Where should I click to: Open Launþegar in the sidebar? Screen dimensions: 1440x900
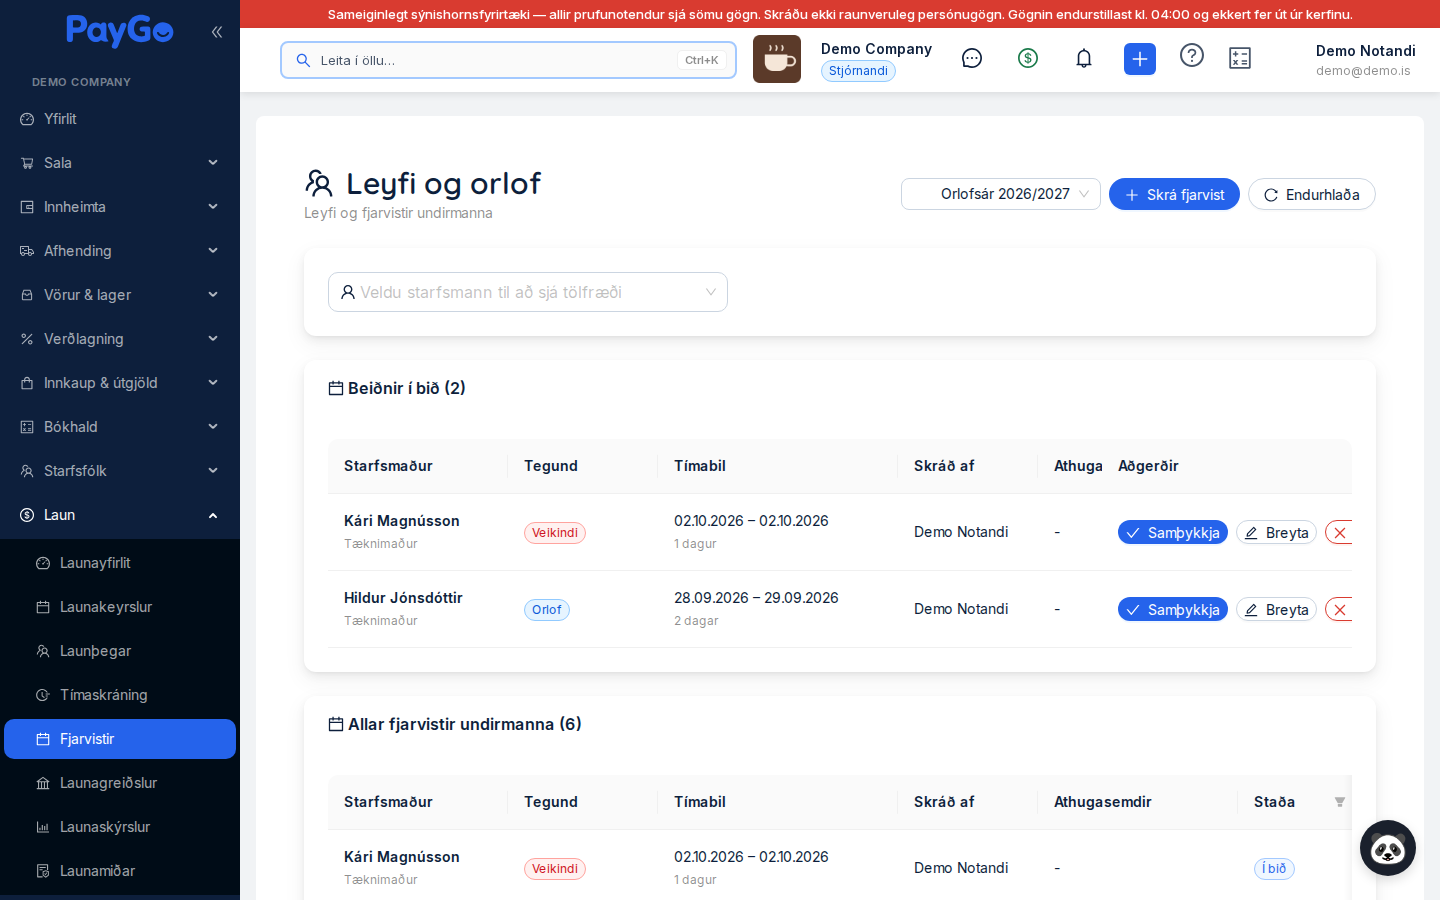tap(120, 651)
